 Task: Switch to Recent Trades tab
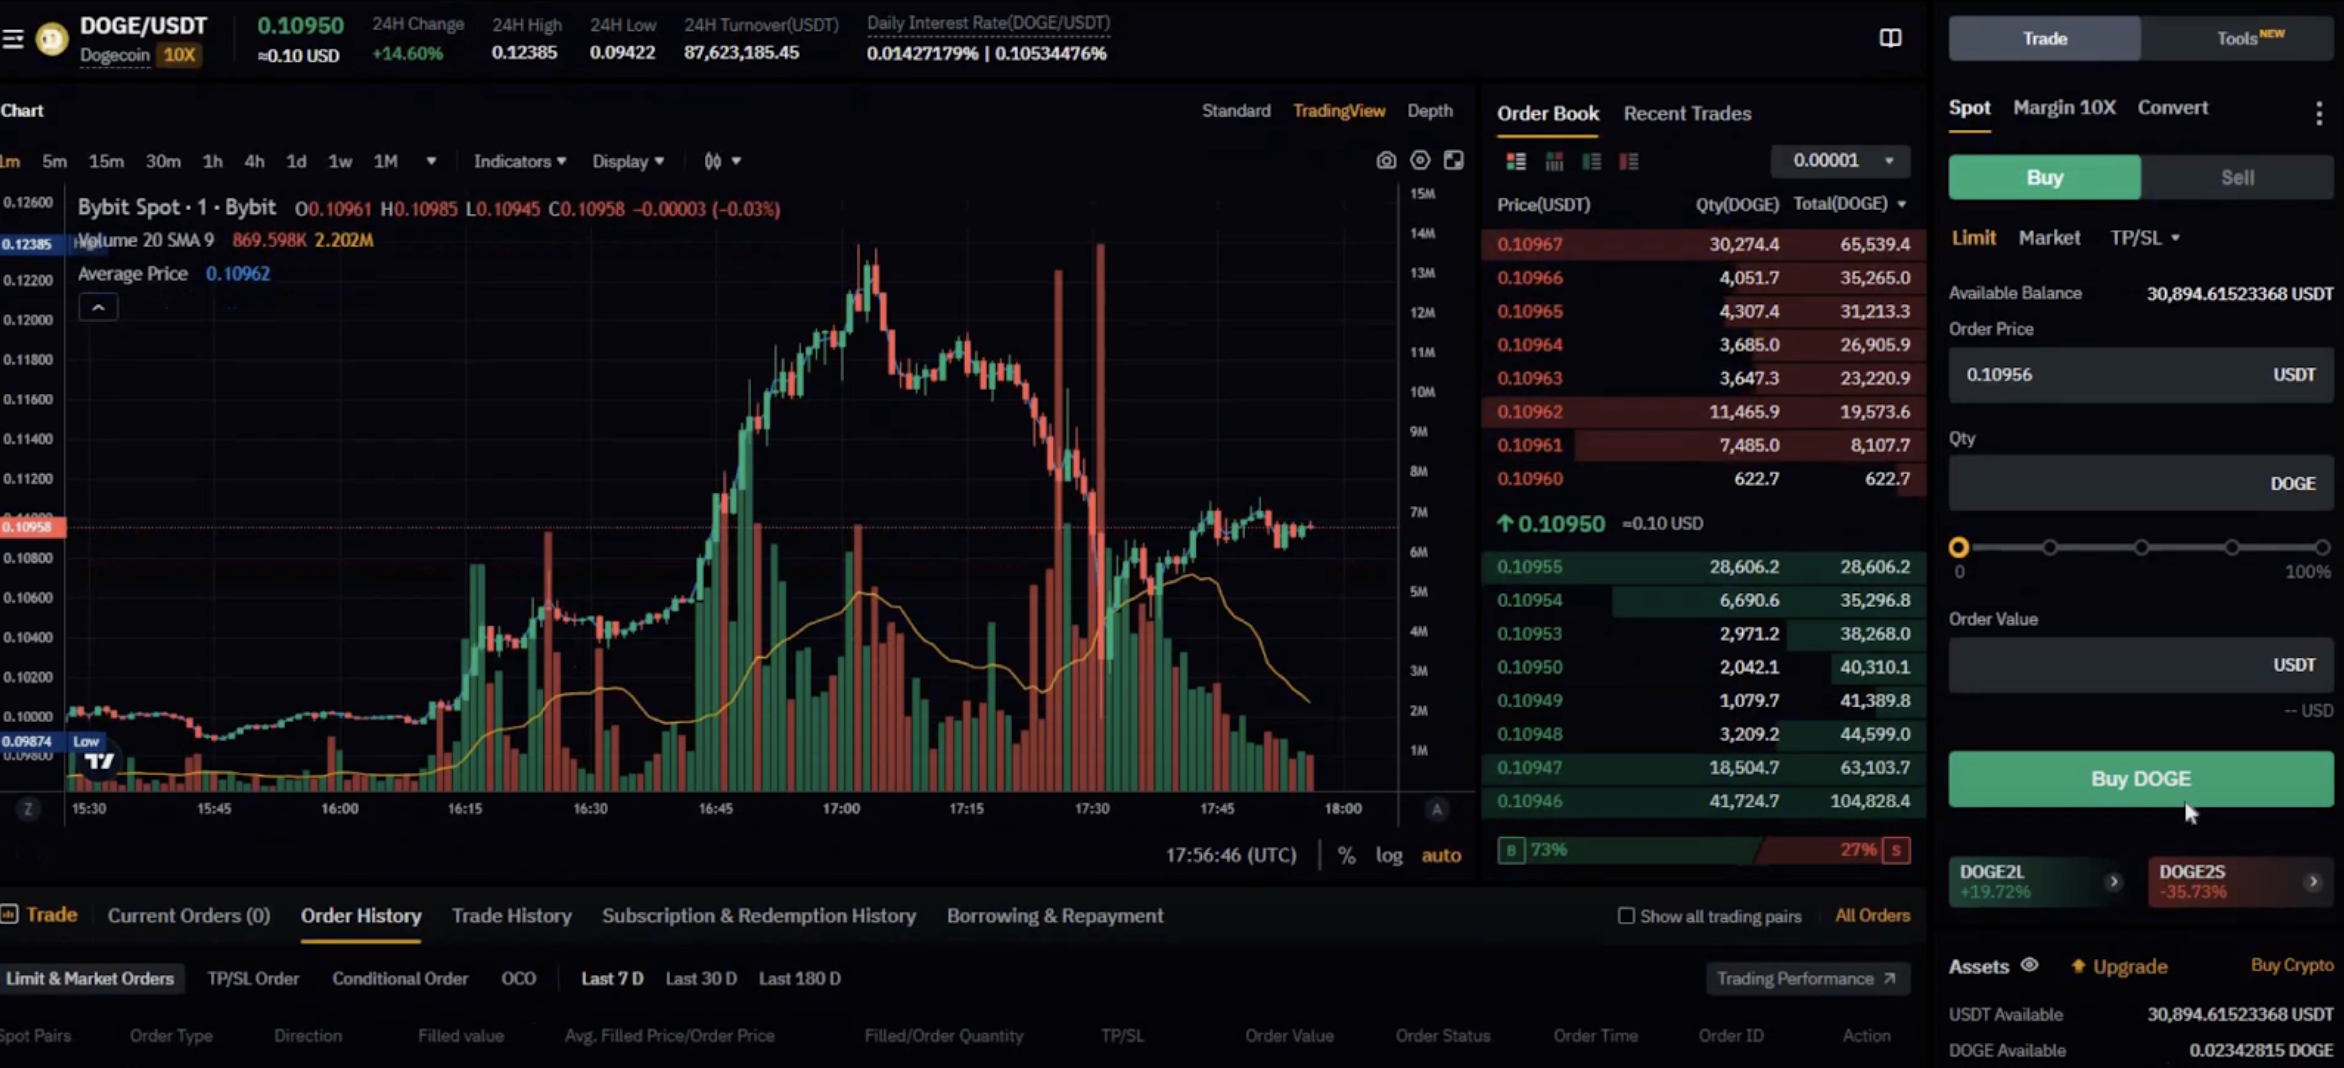coord(1687,114)
